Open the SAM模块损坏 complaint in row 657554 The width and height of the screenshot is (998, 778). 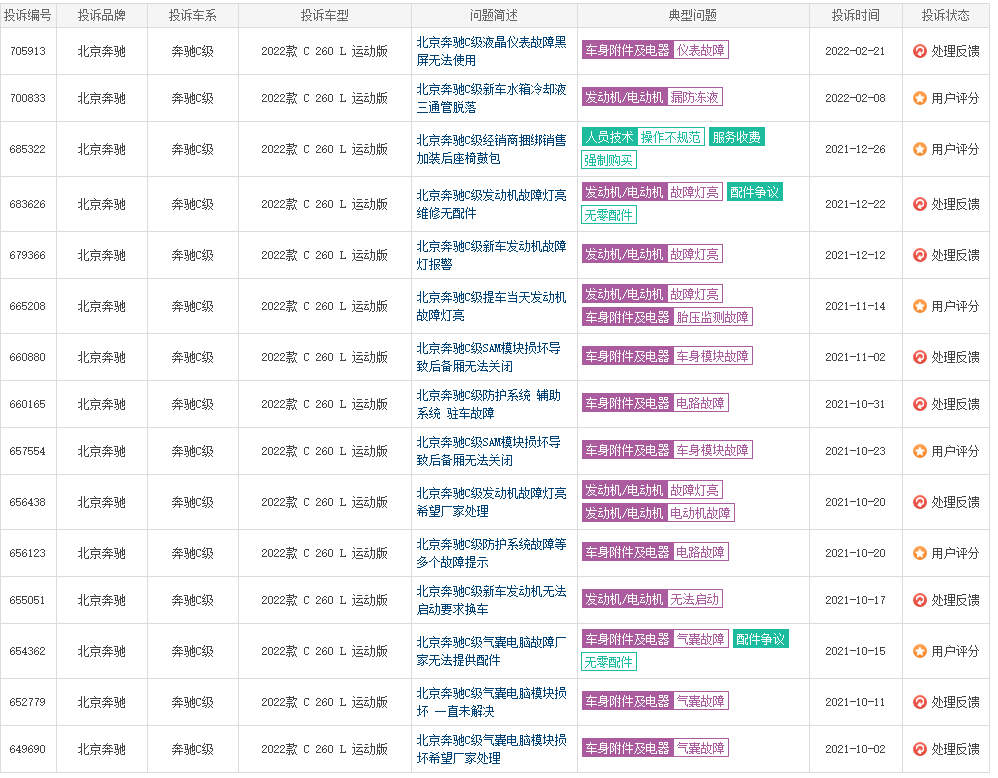(488, 451)
